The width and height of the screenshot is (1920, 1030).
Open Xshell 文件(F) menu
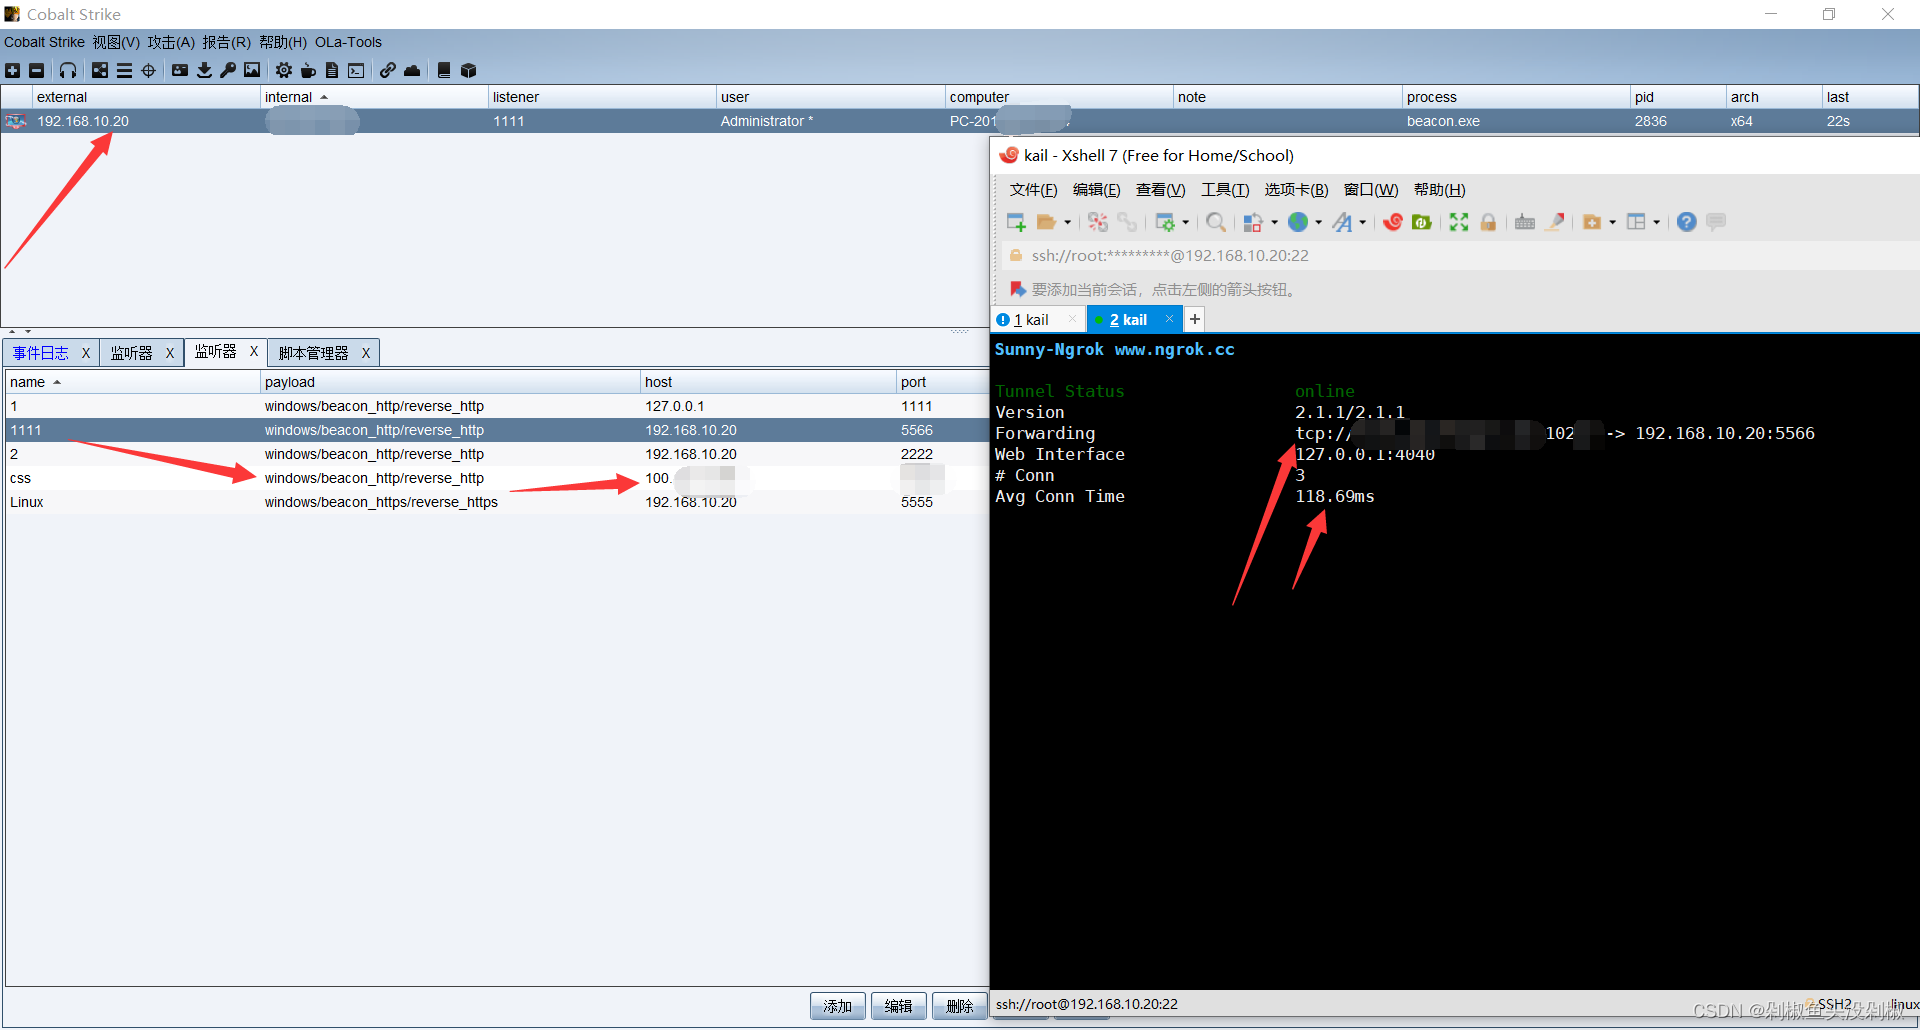coord(1033,190)
